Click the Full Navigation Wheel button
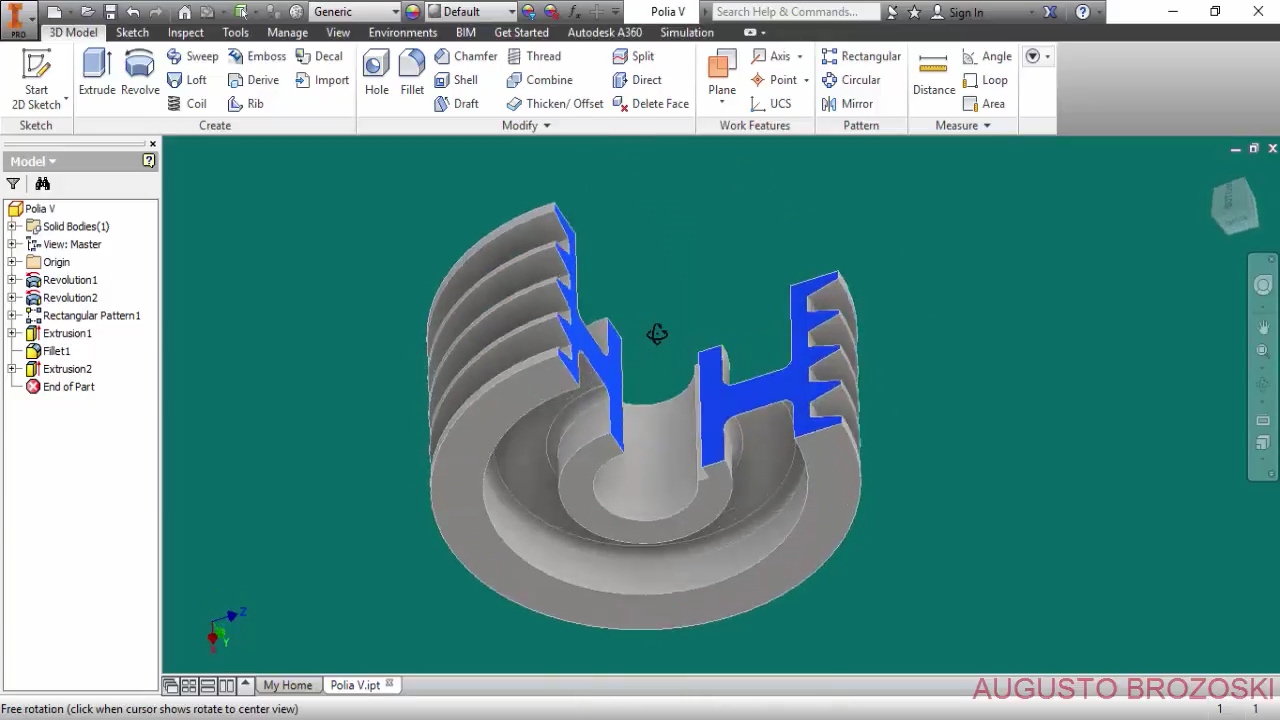The height and width of the screenshot is (720, 1280). (1263, 285)
